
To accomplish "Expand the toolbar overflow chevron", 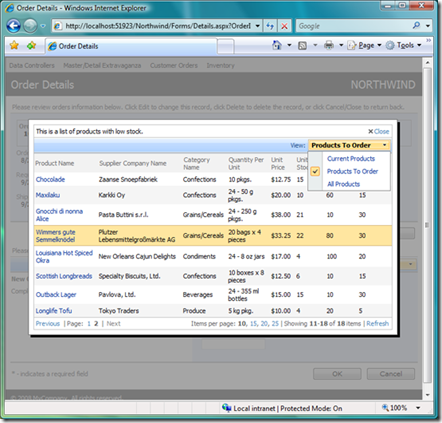I will 429,40.
